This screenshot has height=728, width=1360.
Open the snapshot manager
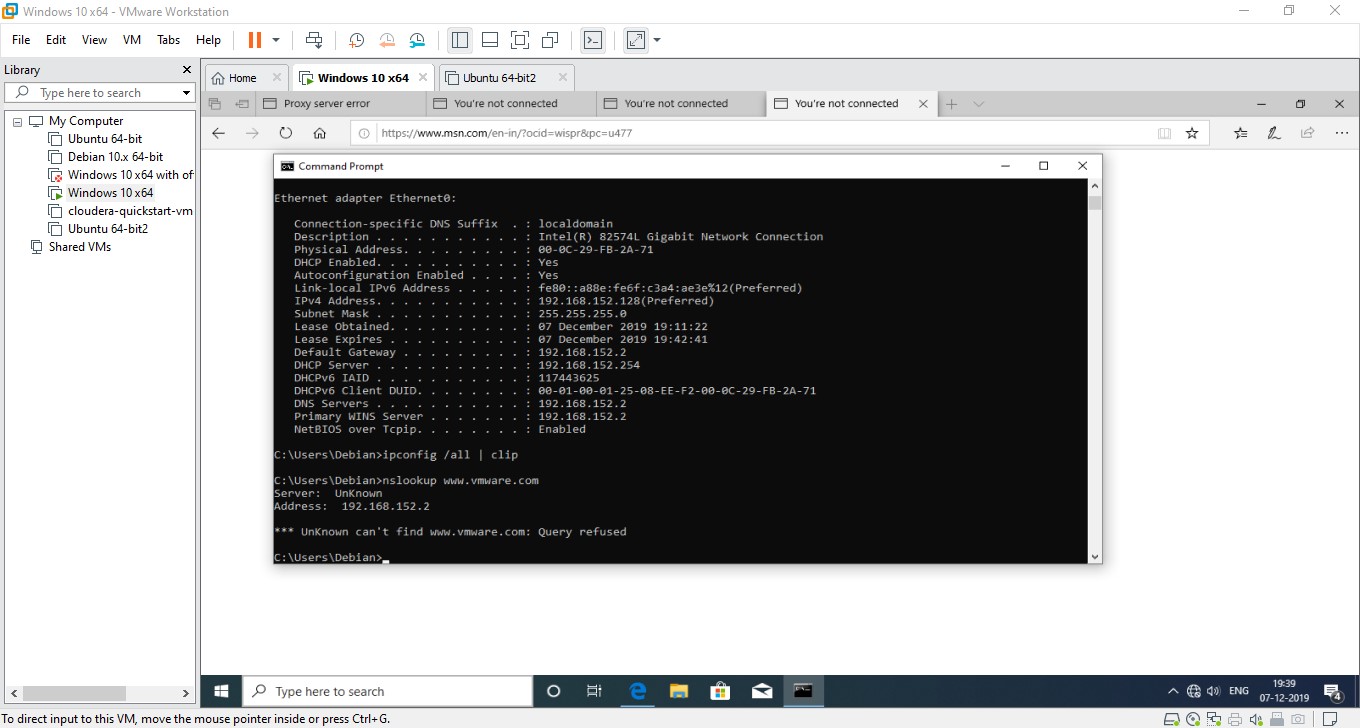pos(417,40)
